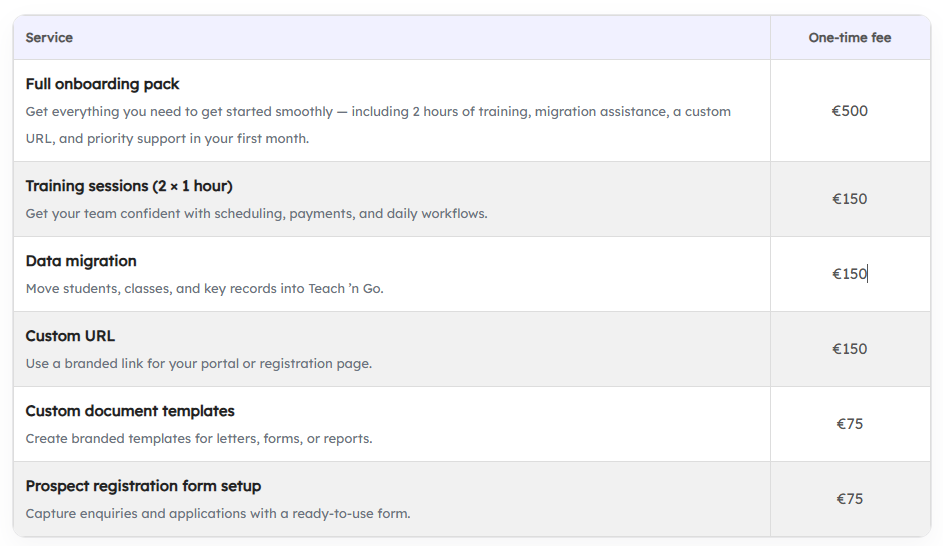Click the €150 fee for Custom URL

coord(850,349)
